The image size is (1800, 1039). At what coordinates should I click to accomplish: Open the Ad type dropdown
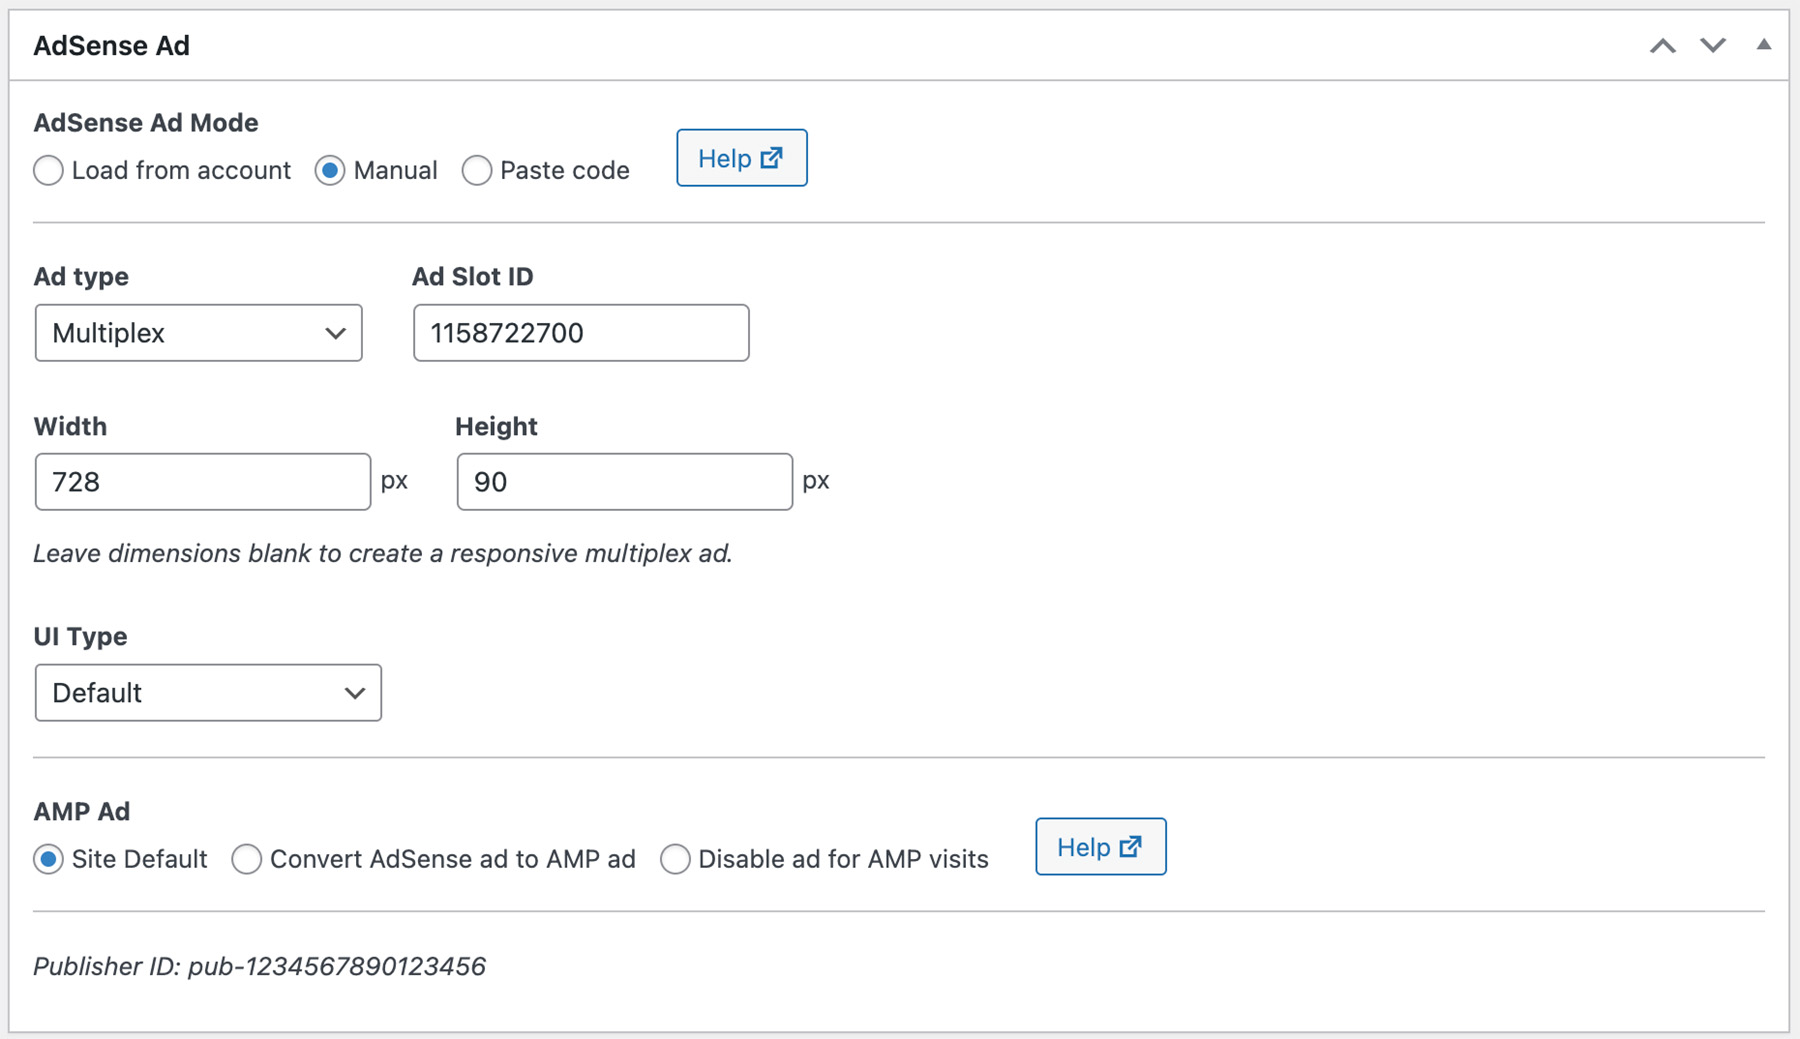(199, 333)
